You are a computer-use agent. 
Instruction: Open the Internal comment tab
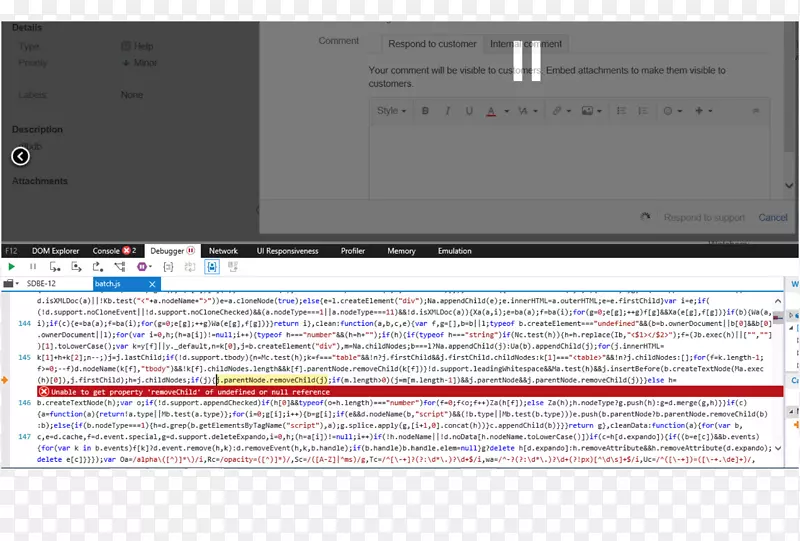pos(525,44)
